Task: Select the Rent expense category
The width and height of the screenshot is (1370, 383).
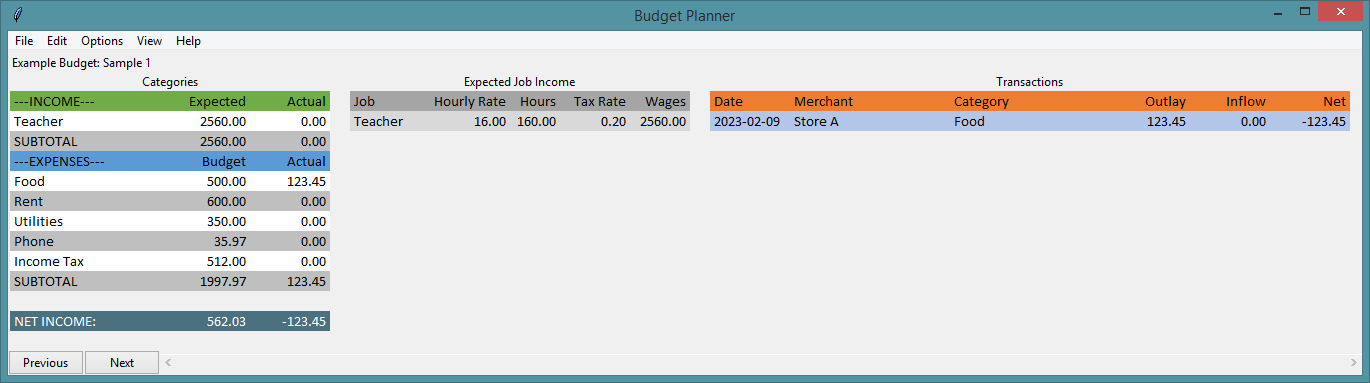Action: coord(170,201)
